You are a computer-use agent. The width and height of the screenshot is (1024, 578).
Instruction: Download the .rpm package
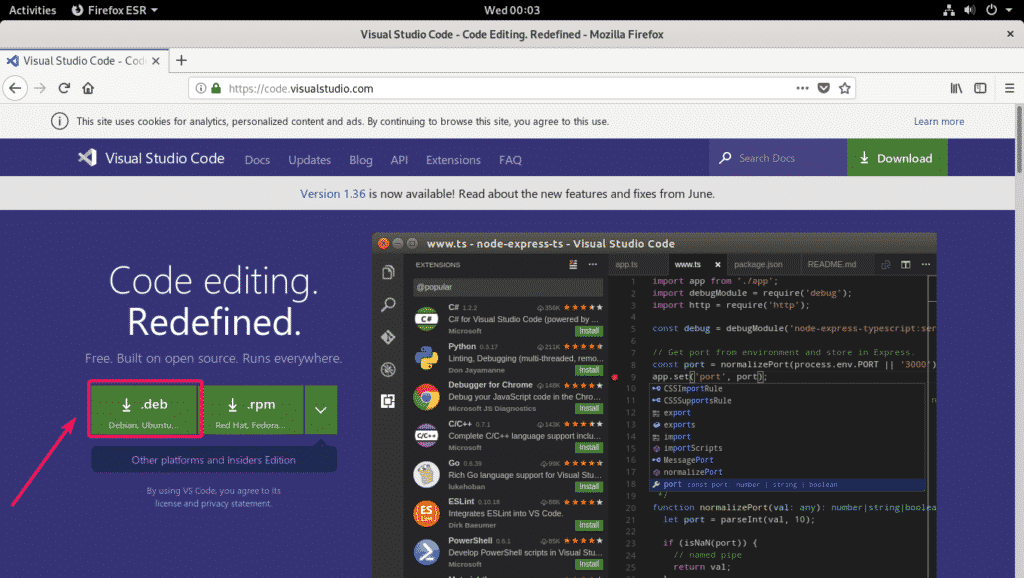click(x=251, y=411)
